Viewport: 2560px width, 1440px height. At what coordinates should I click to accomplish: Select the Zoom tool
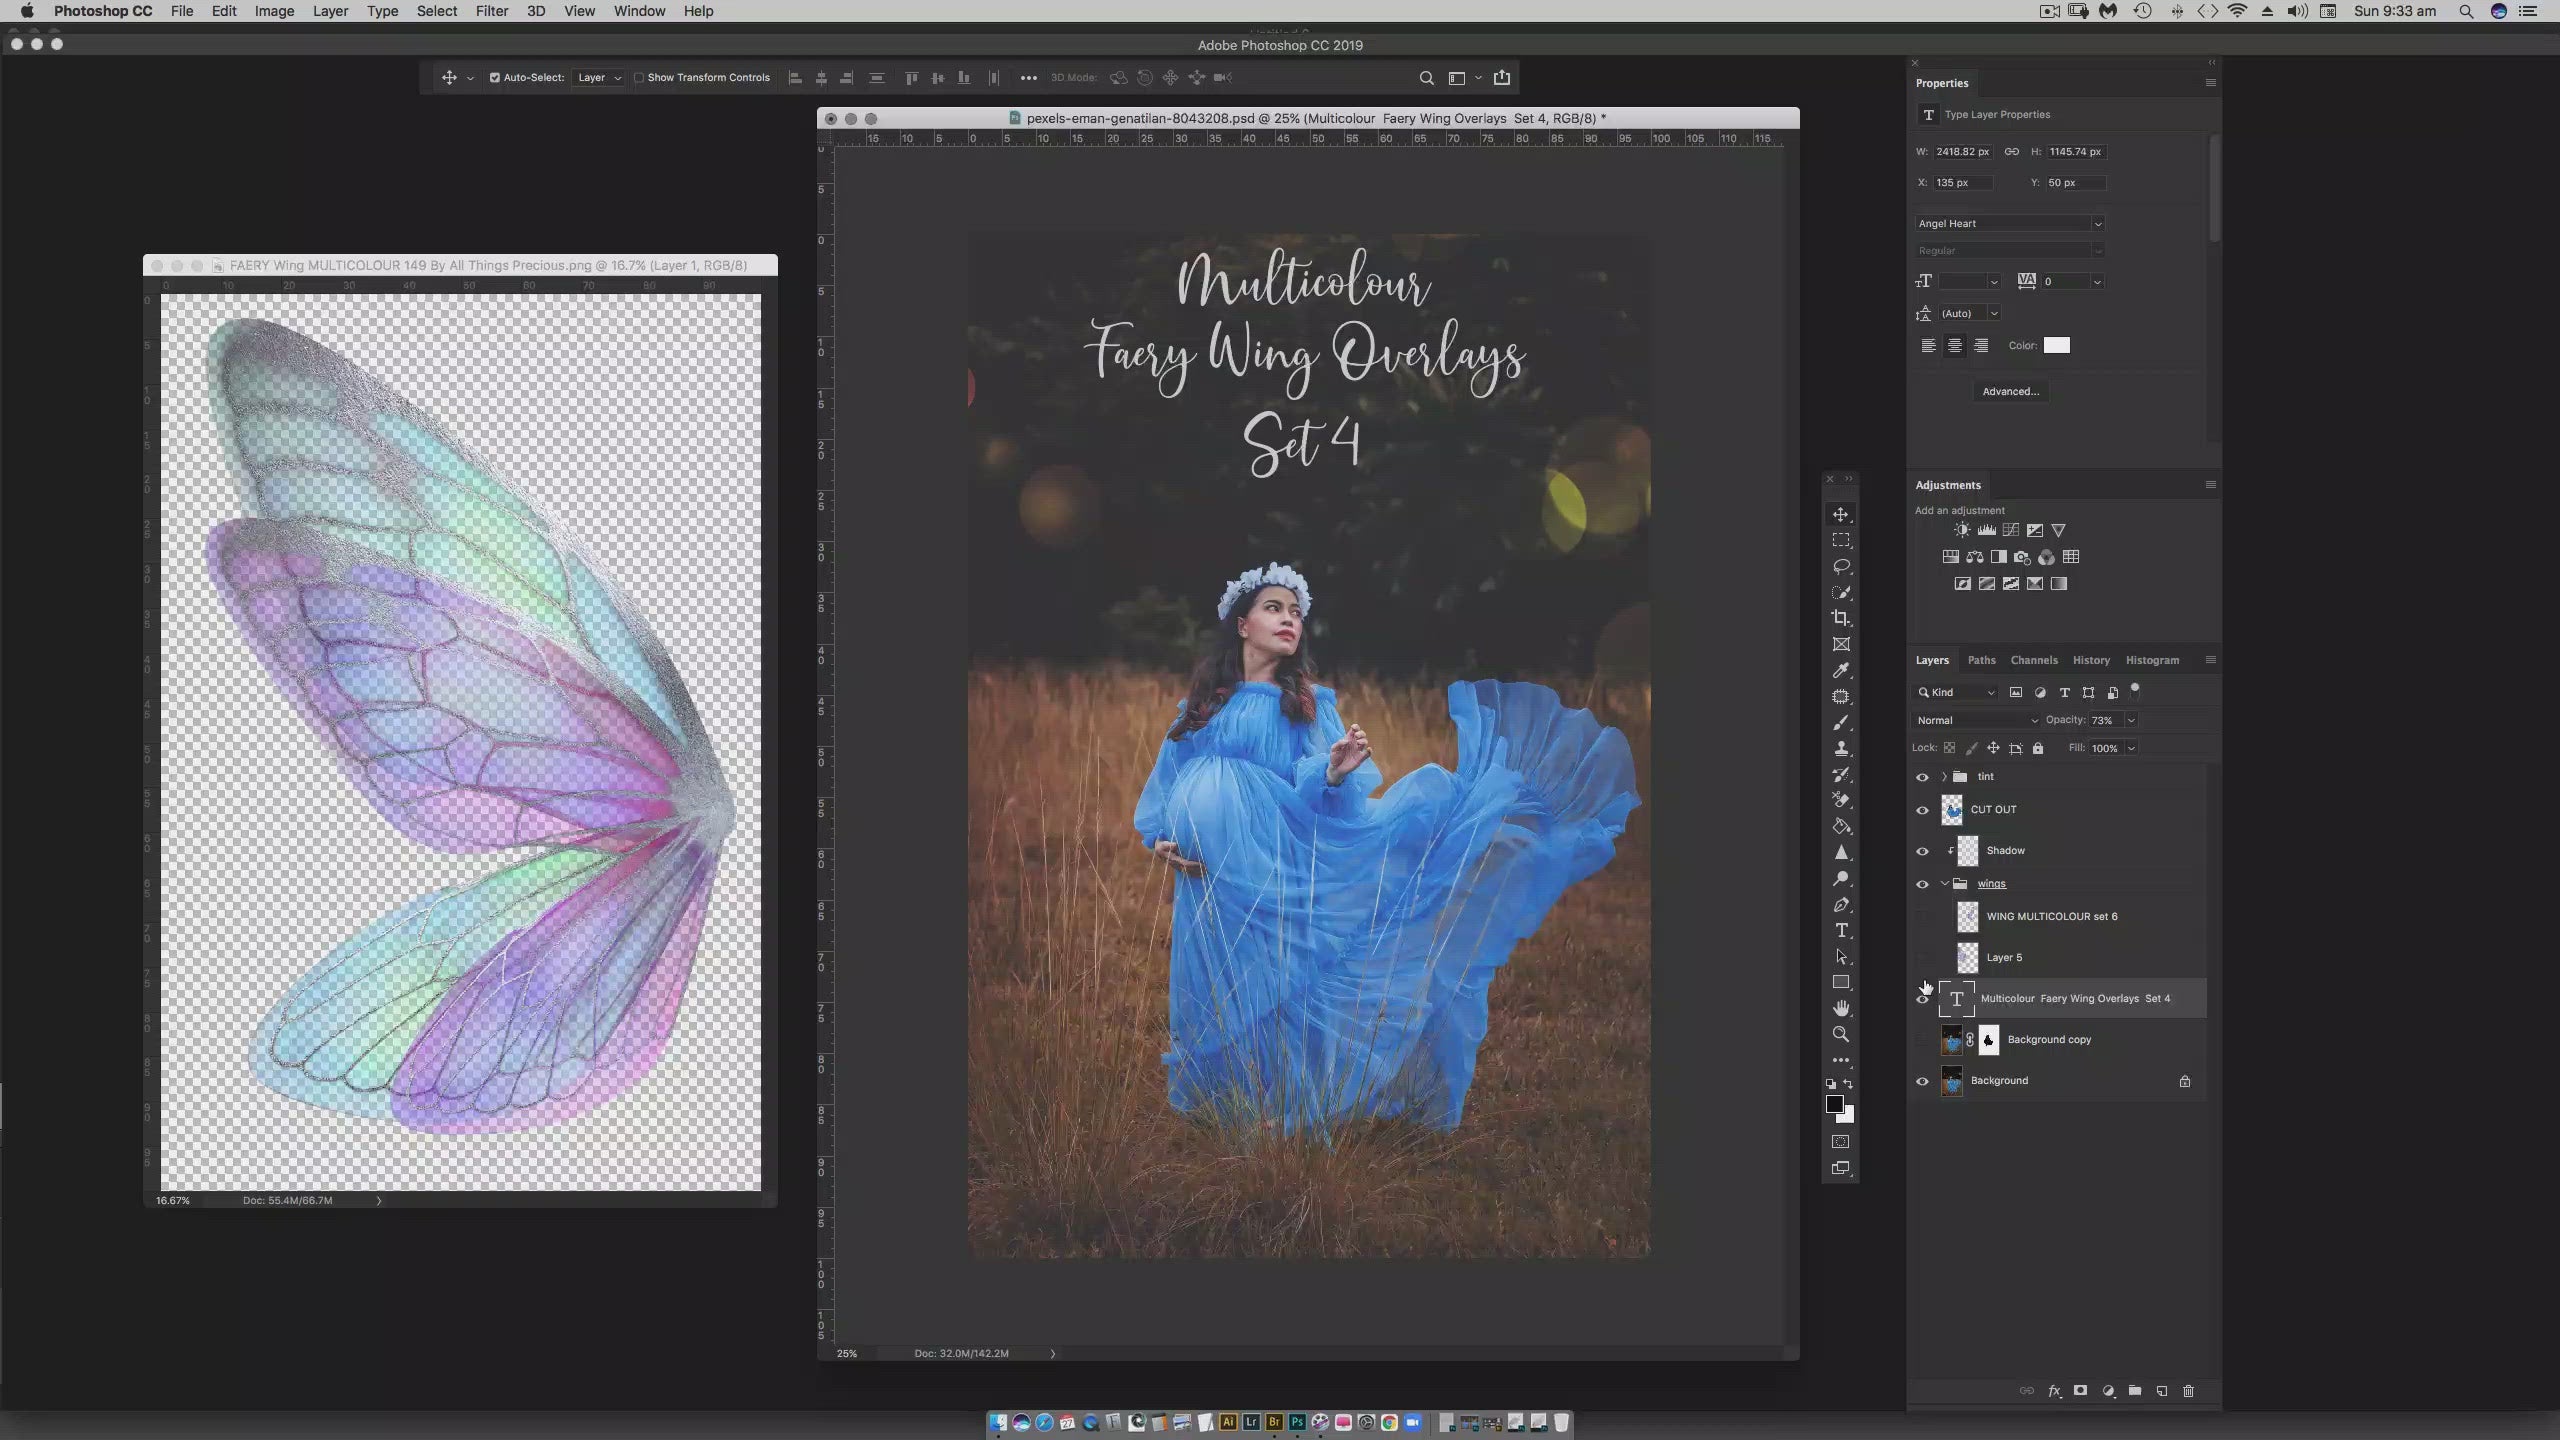1841,1035
